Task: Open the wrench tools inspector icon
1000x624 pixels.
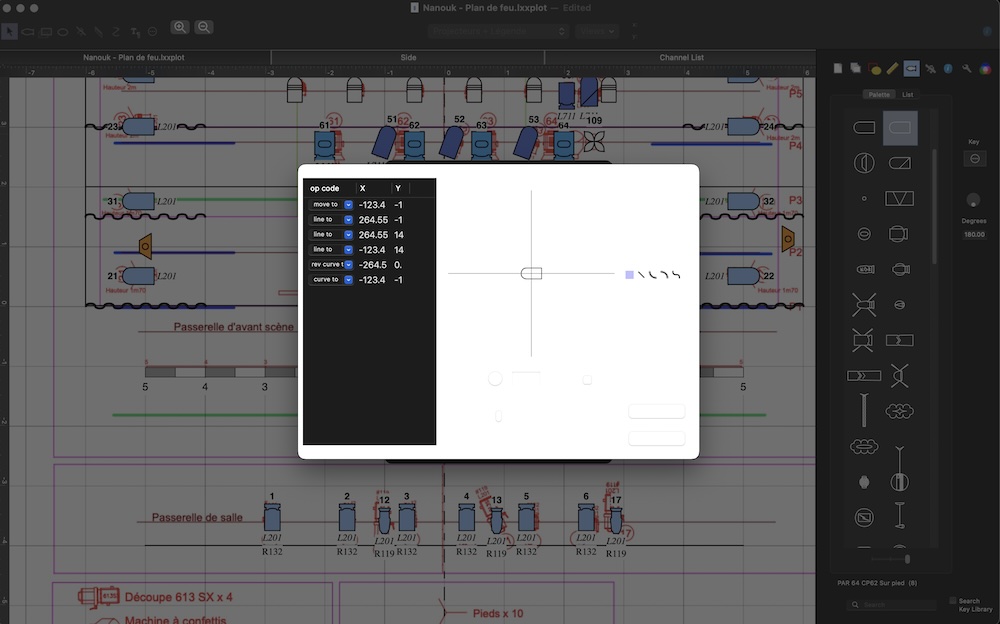Action: tap(967, 68)
